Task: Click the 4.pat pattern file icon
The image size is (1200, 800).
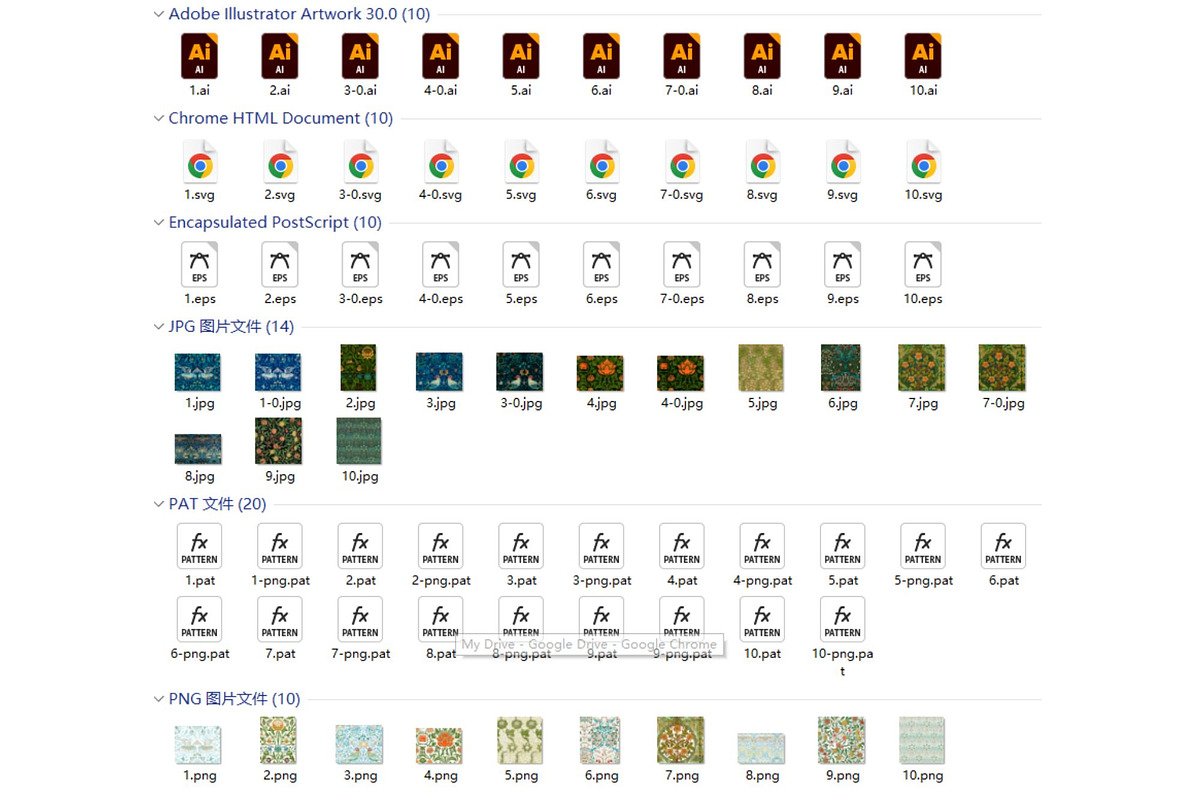Action: (682, 547)
